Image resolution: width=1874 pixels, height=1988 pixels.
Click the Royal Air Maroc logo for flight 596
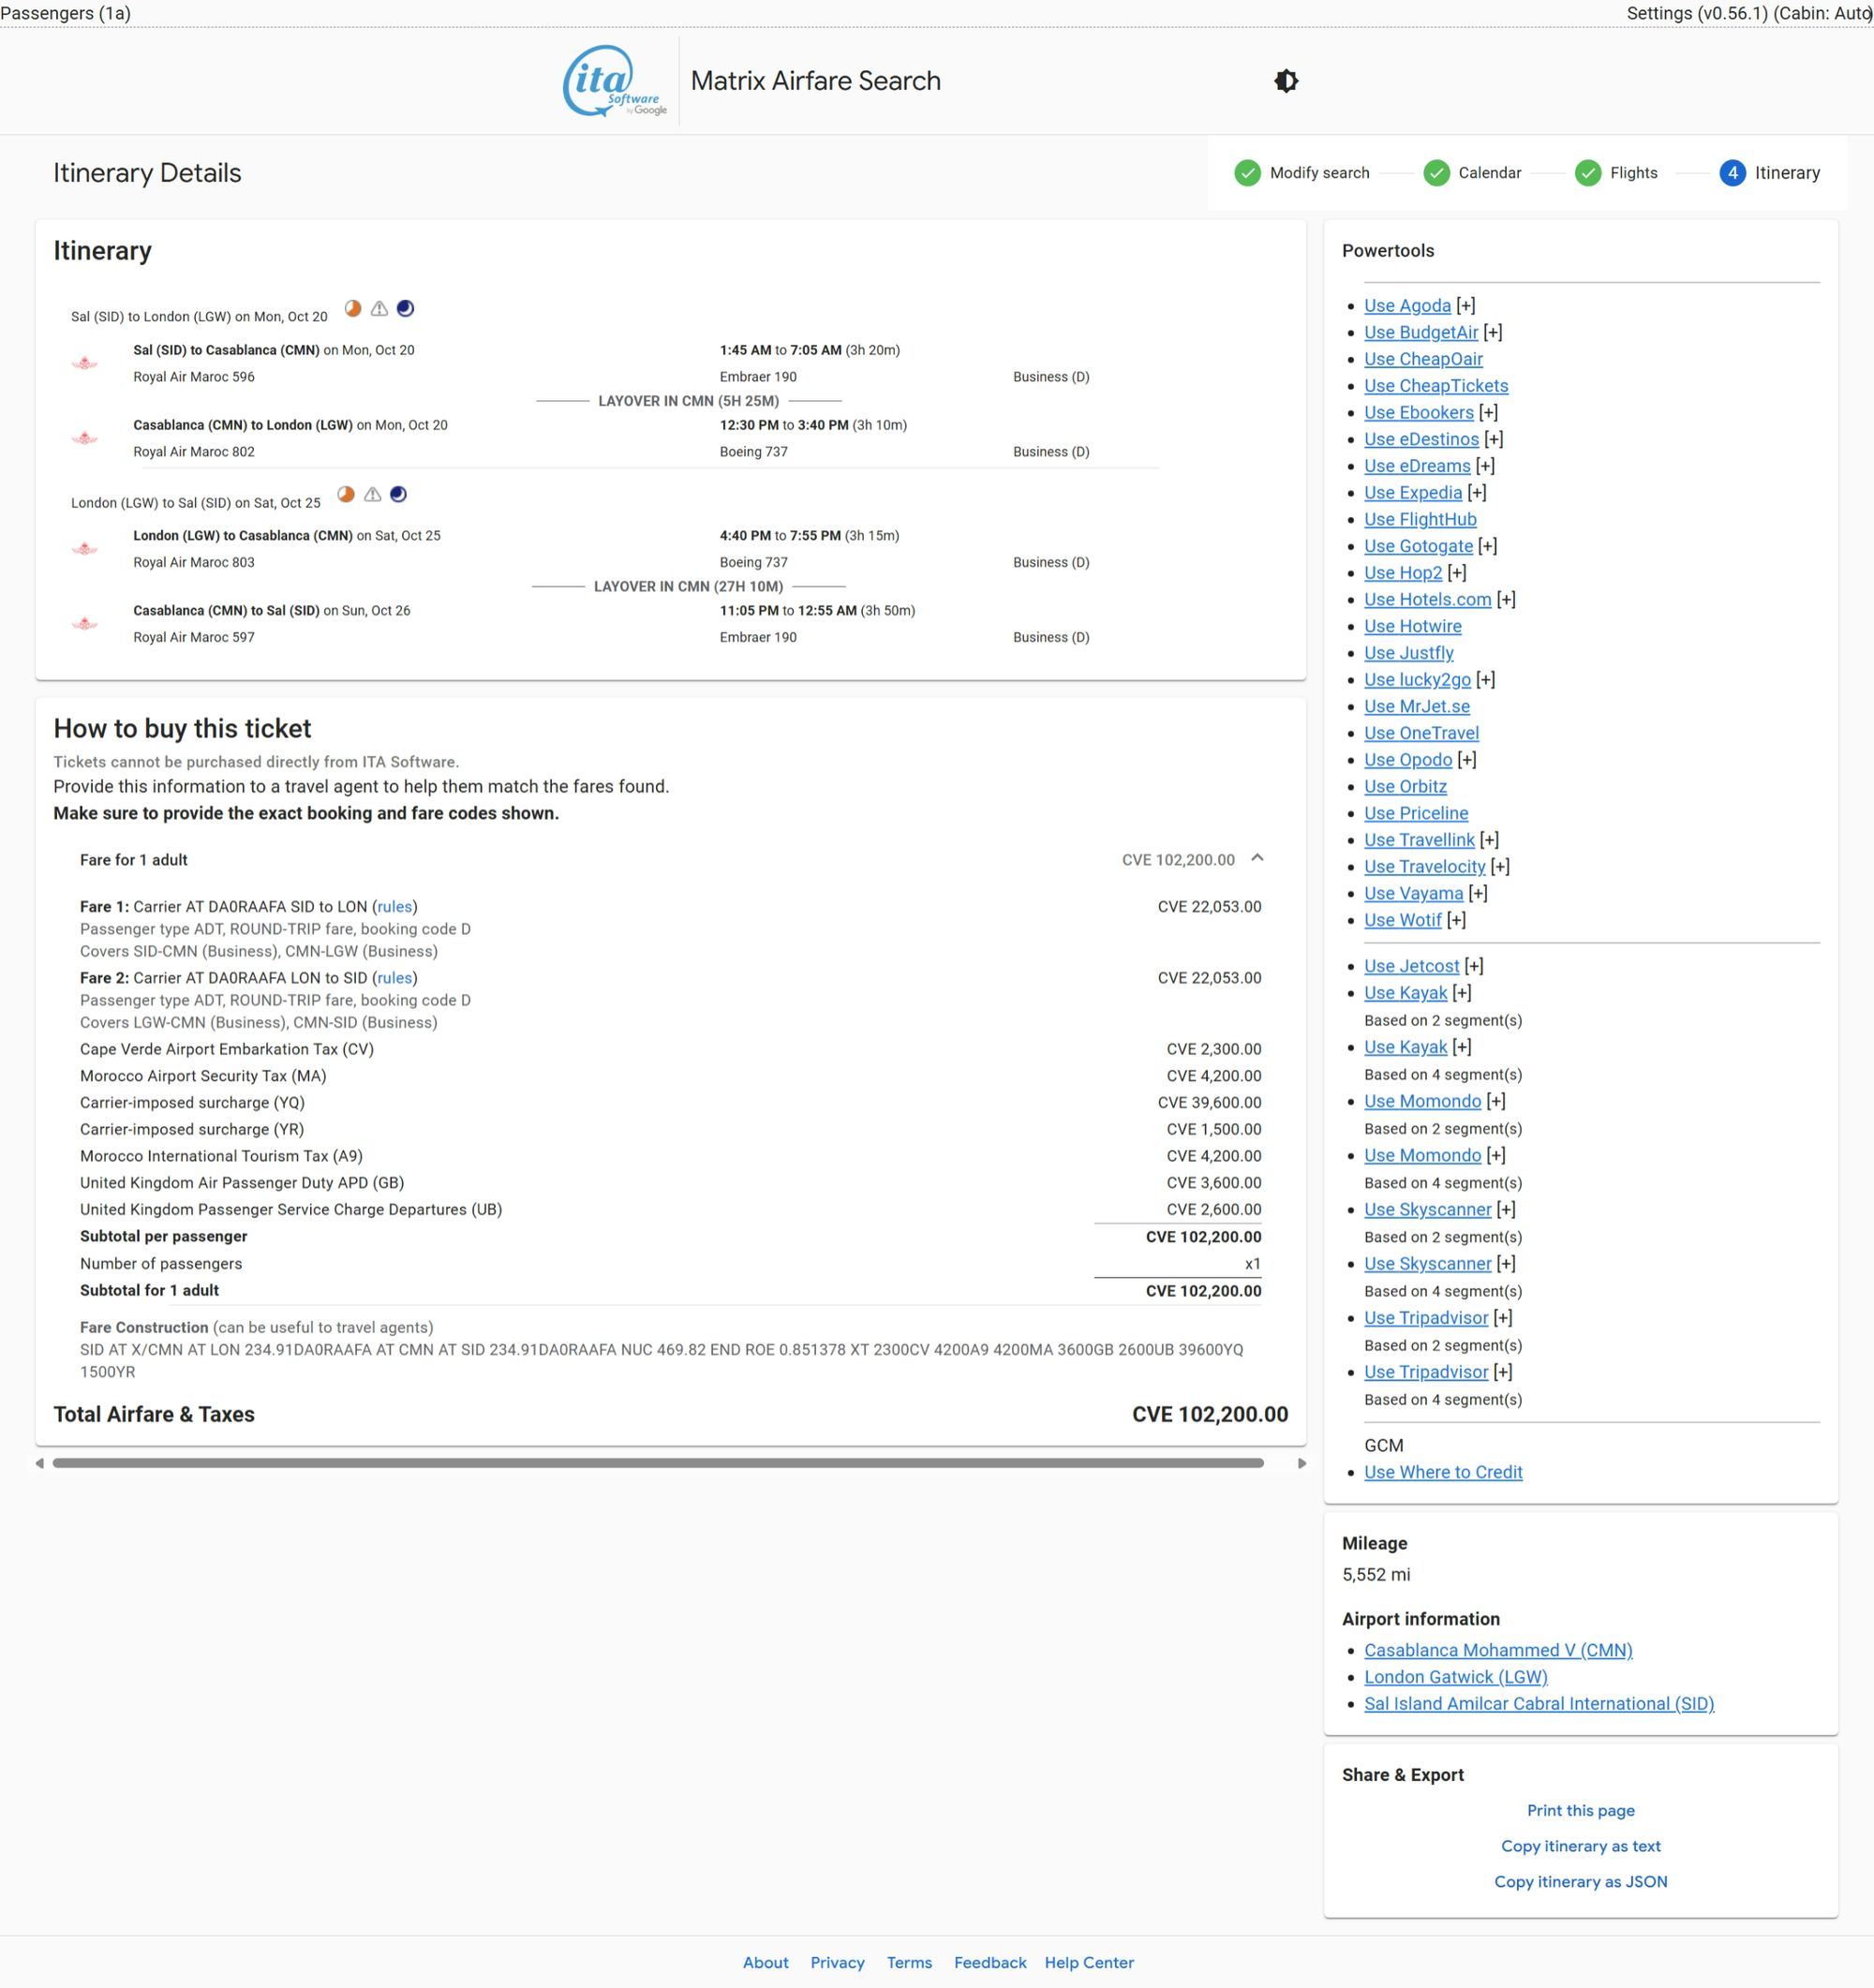click(x=85, y=363)
